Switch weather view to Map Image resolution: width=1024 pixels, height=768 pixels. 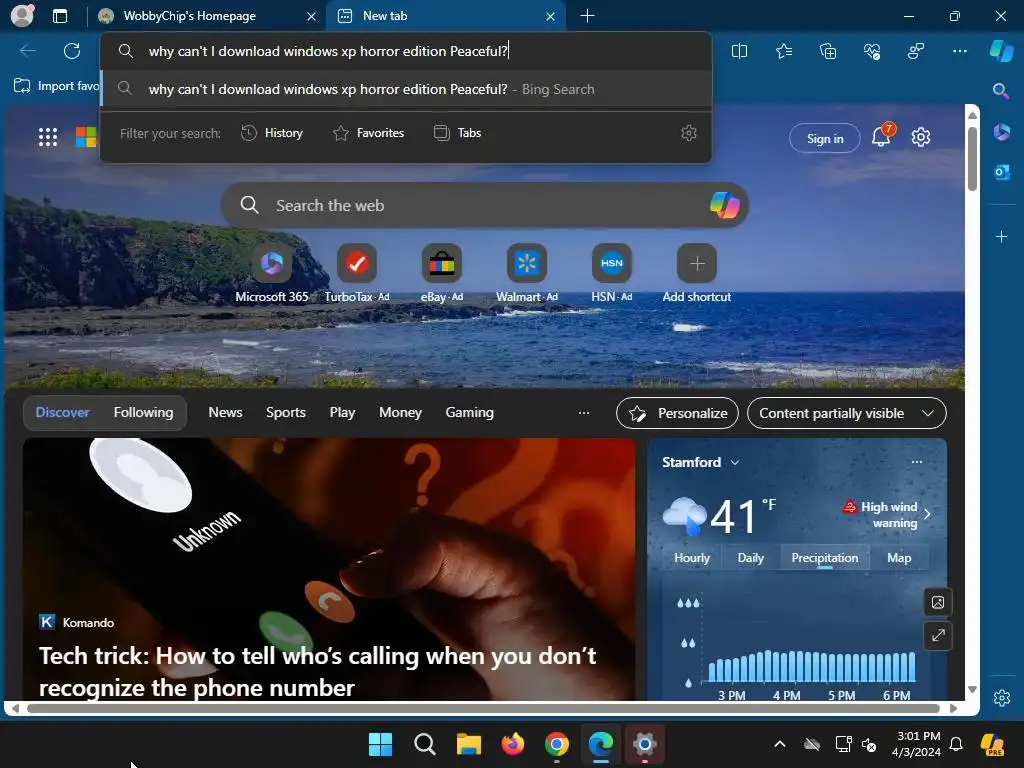click(x=899, y=558)
